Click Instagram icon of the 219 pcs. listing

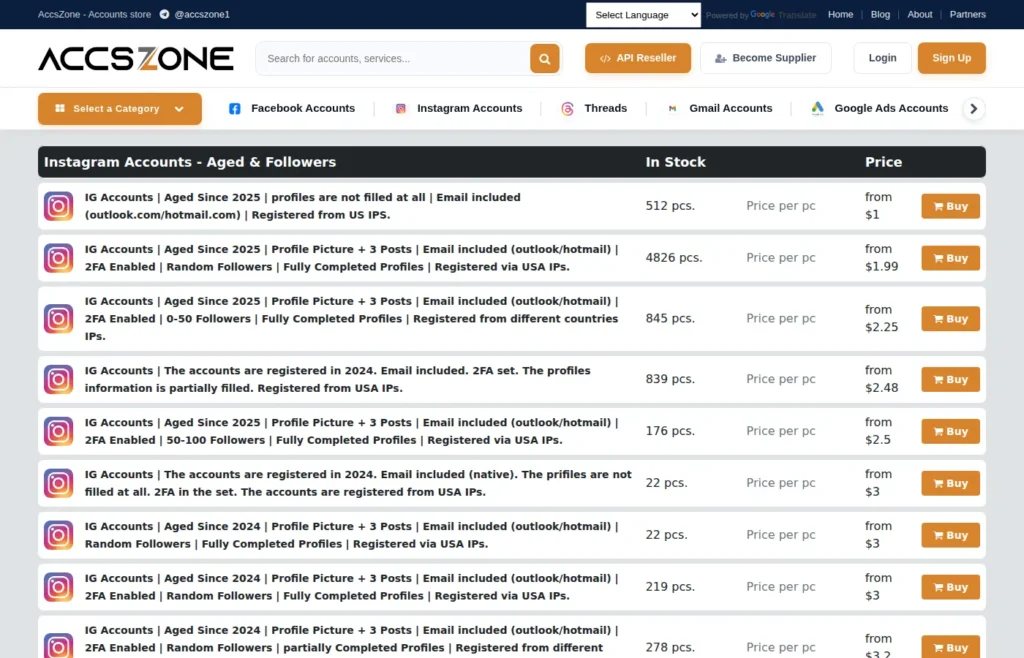coord(58,588)
